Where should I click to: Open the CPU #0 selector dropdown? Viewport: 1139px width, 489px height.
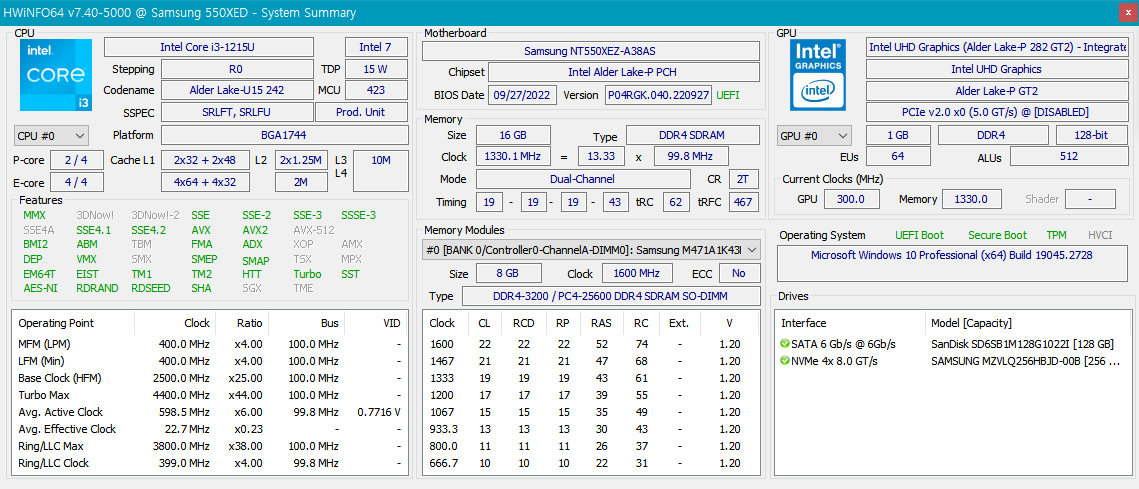tap(52, 136)
